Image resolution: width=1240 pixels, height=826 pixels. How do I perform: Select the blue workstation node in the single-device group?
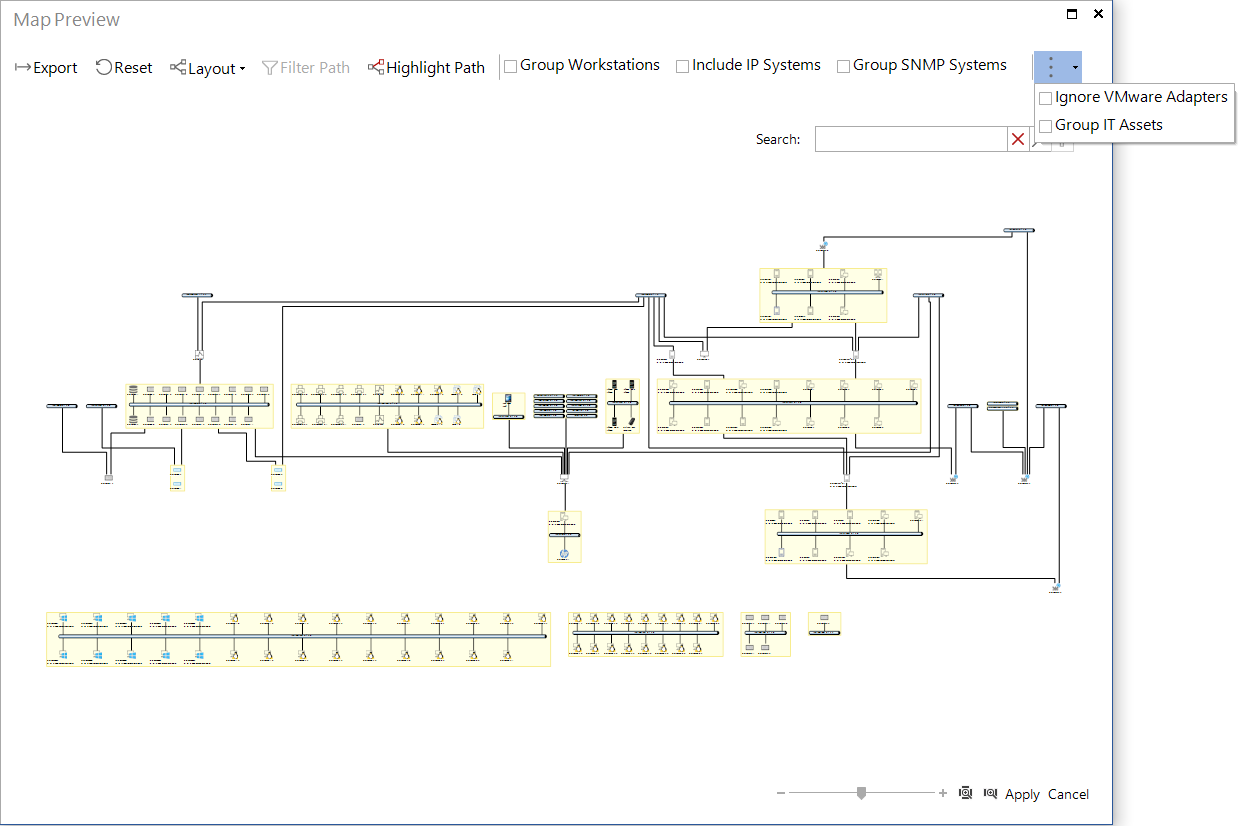click(x=509, y=399)
